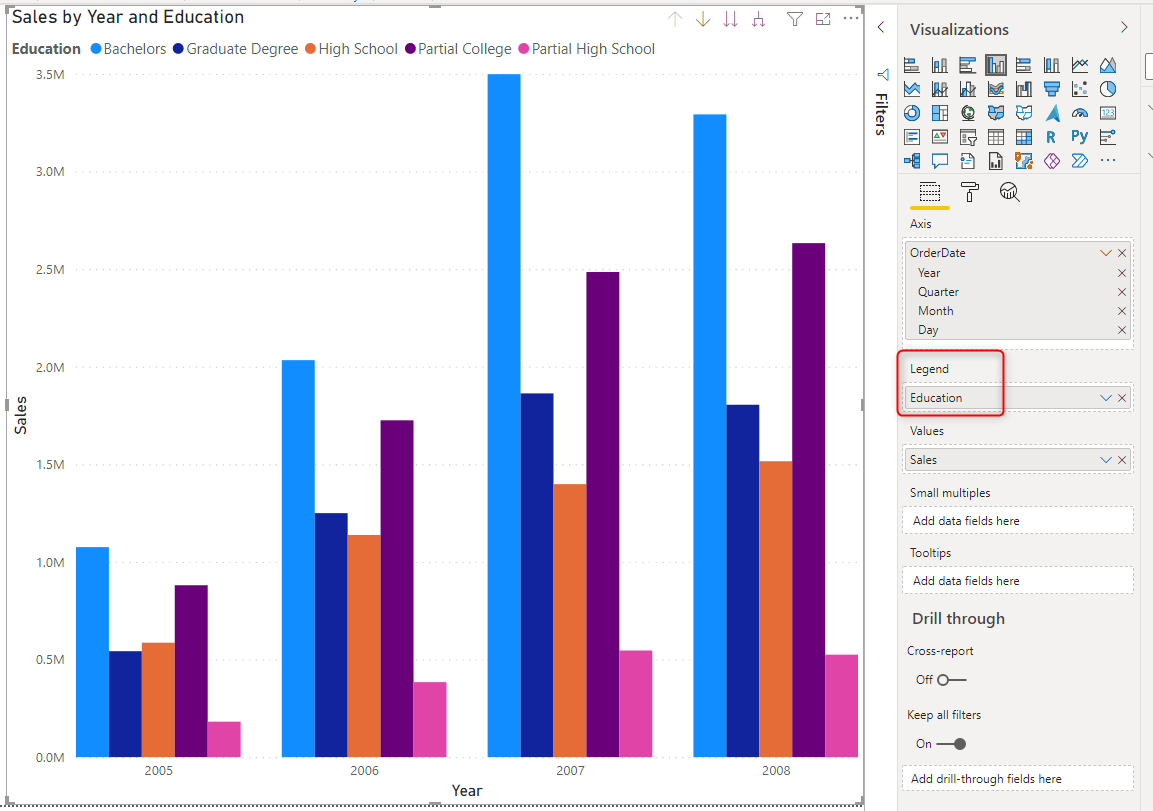Screen dimensions: 1153x811
Task: Expand the OrderDate axis field dropdown
Action: [1105, 253]
